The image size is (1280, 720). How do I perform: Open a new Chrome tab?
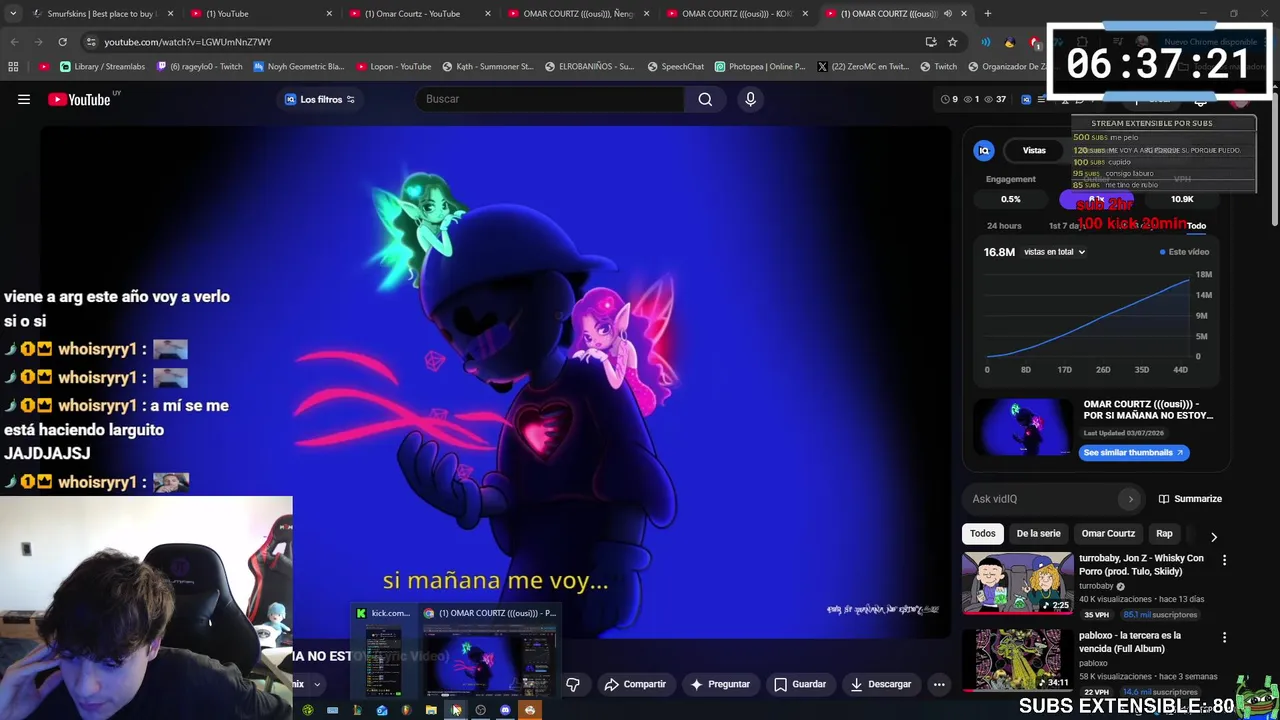[987, 14]
